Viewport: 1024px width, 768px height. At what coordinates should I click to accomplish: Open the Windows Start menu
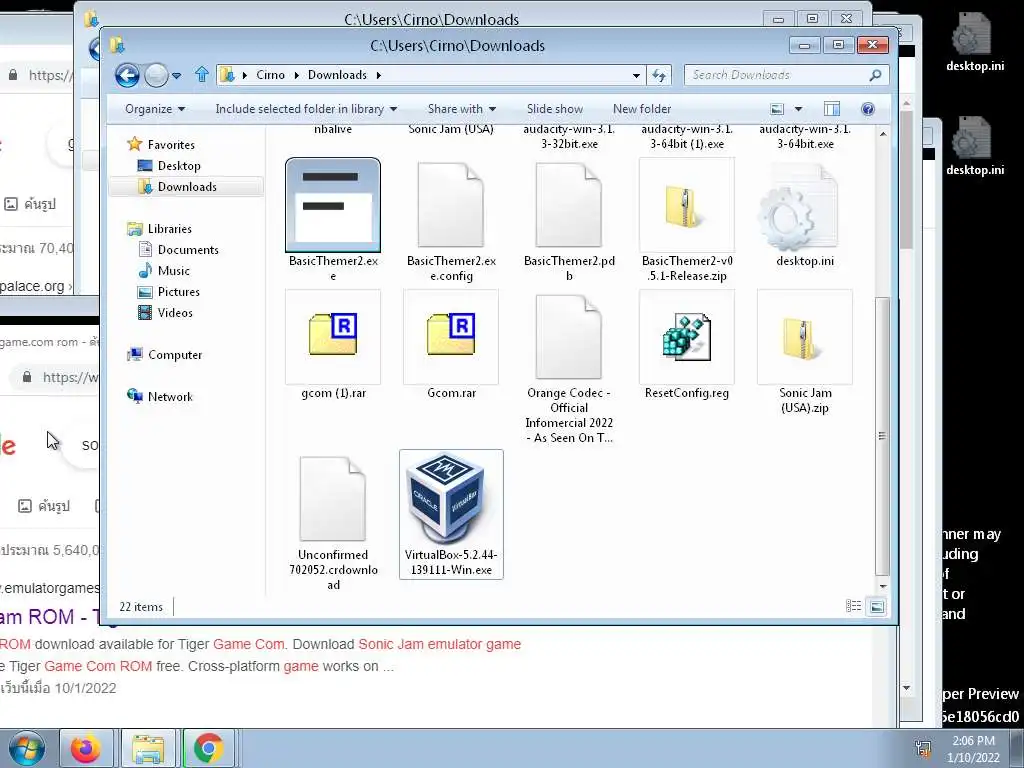27,748
